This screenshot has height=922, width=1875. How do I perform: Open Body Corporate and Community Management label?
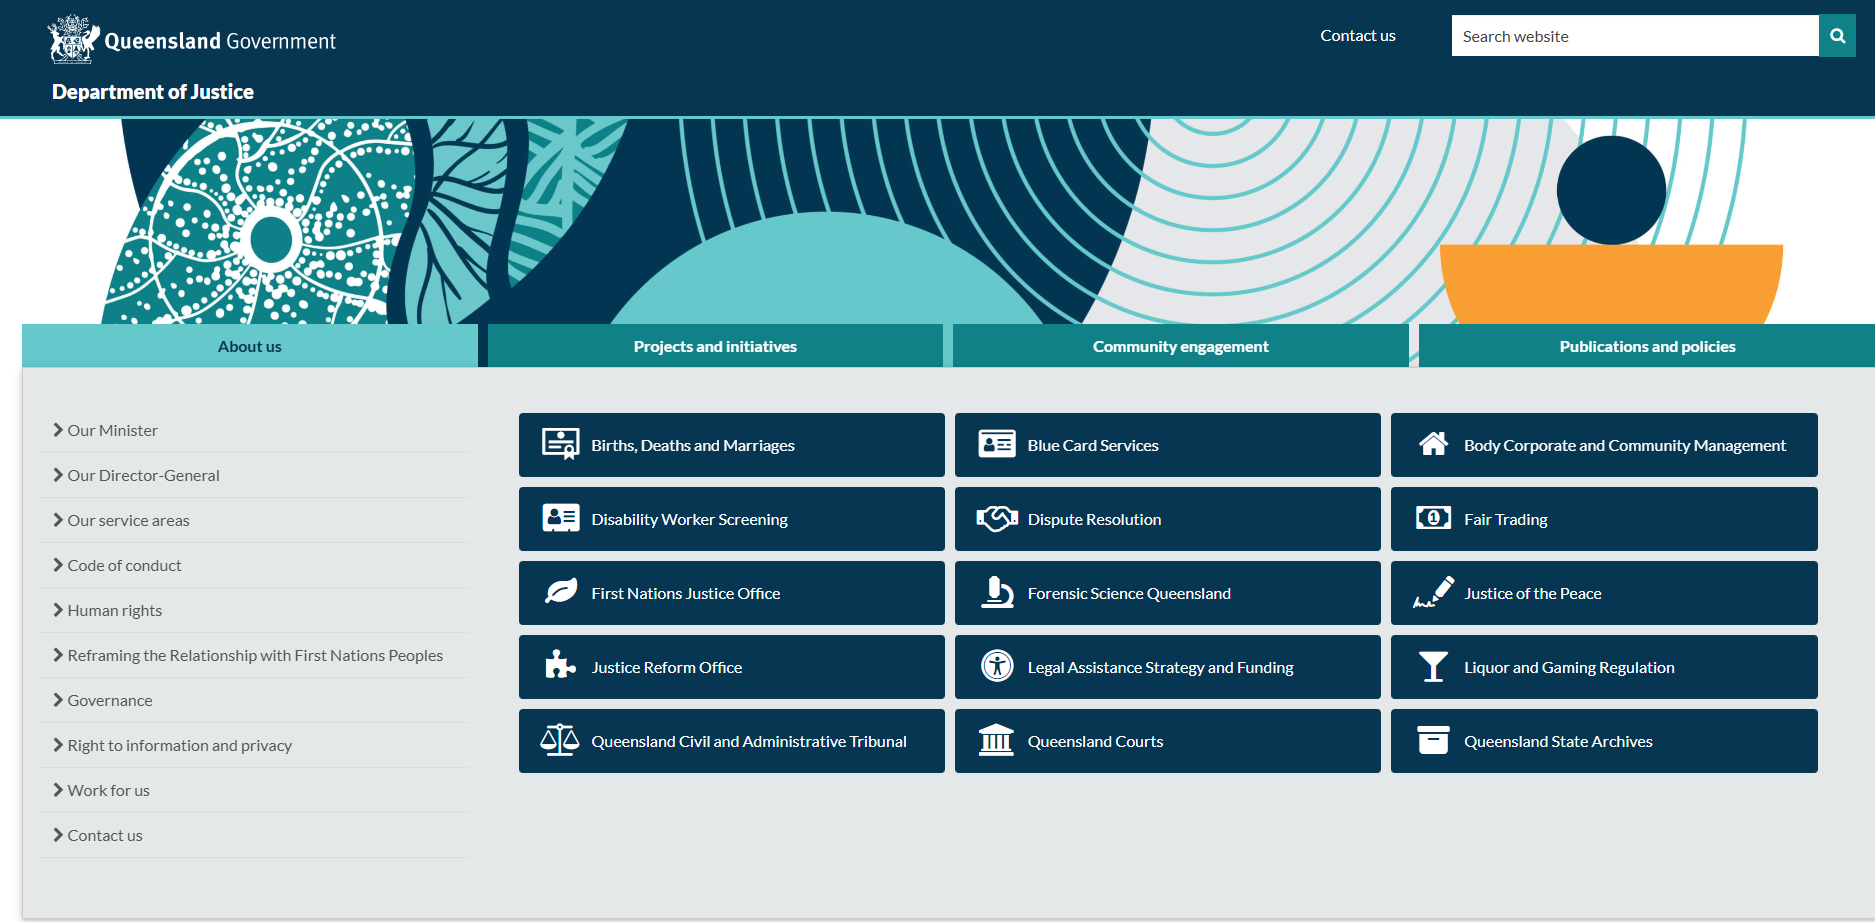(x=1625, y=445)
